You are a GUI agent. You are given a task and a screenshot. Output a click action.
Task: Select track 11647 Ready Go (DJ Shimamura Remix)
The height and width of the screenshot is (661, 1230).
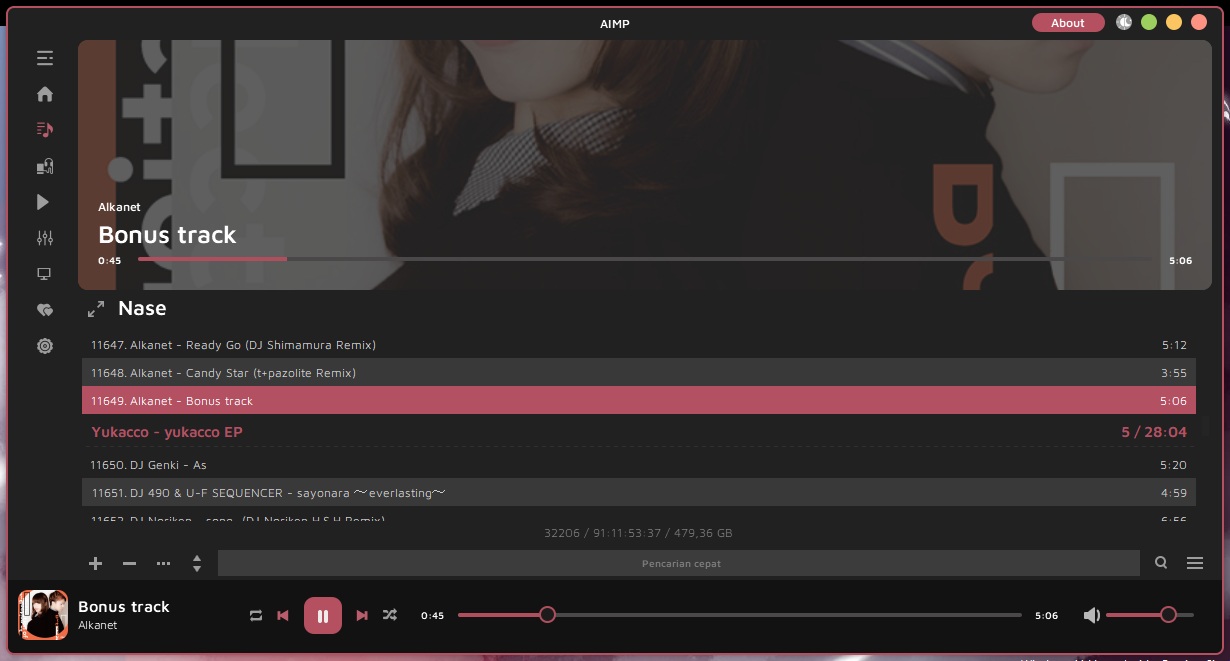click(639, 345)
